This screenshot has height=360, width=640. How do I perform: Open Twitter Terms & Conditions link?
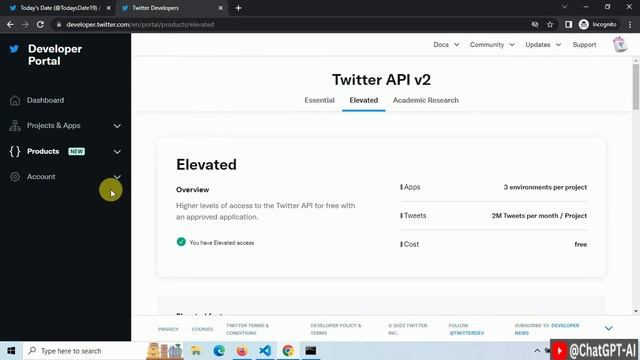[x=247, y=329]
